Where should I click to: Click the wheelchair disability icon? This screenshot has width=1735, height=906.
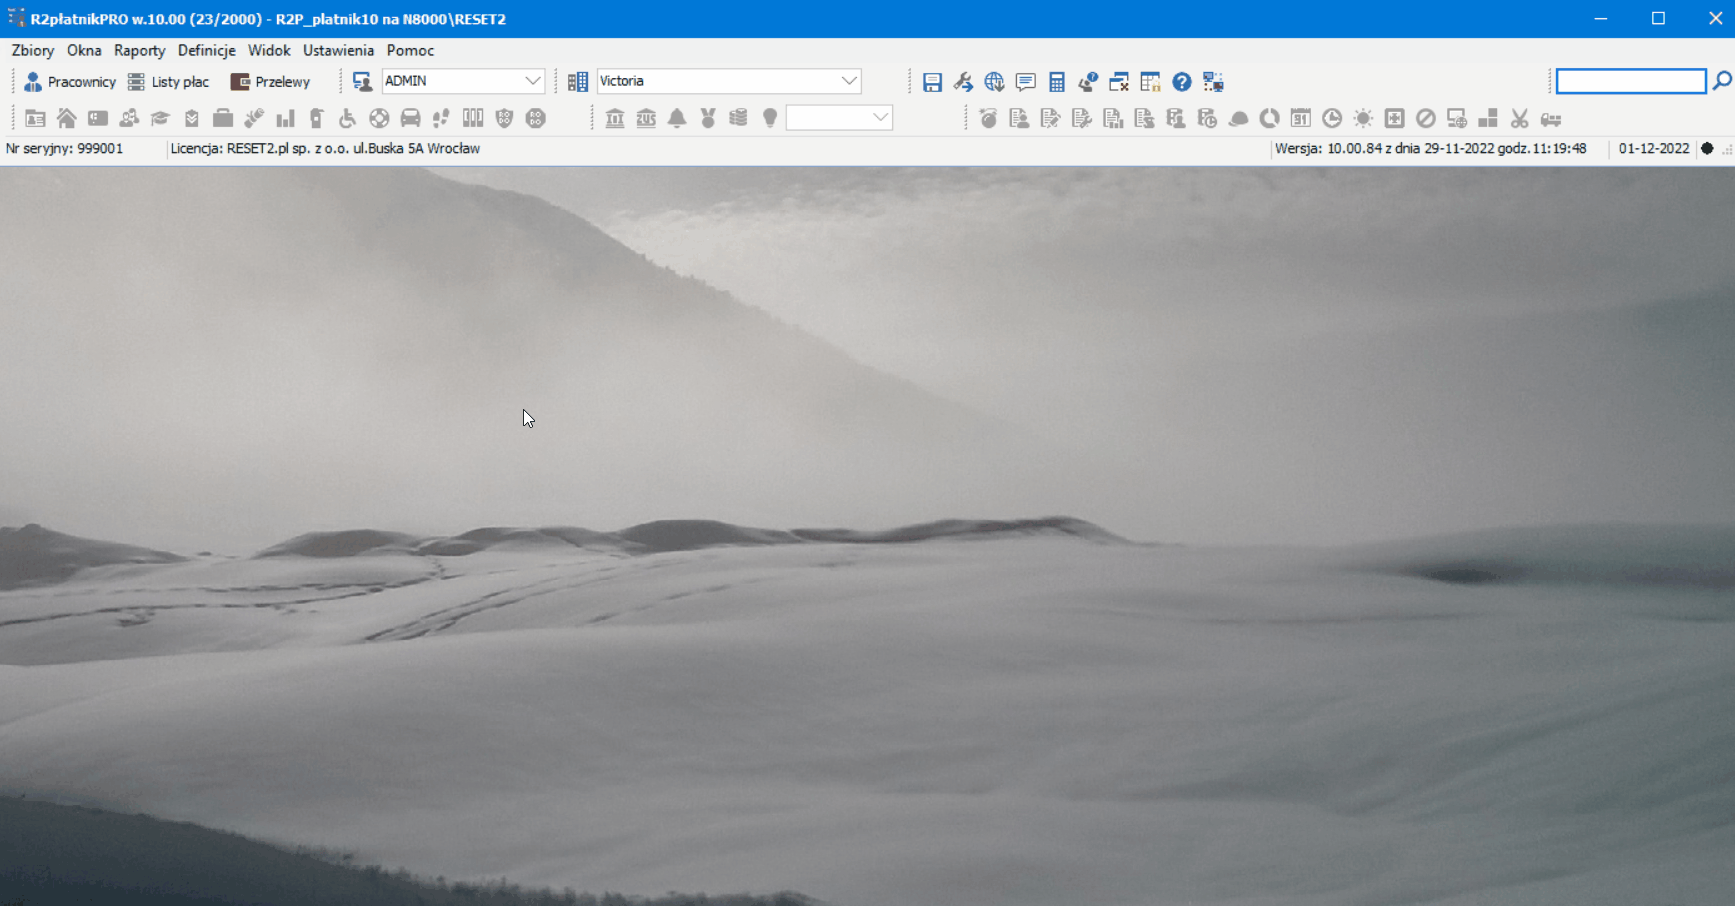point(347,119)
